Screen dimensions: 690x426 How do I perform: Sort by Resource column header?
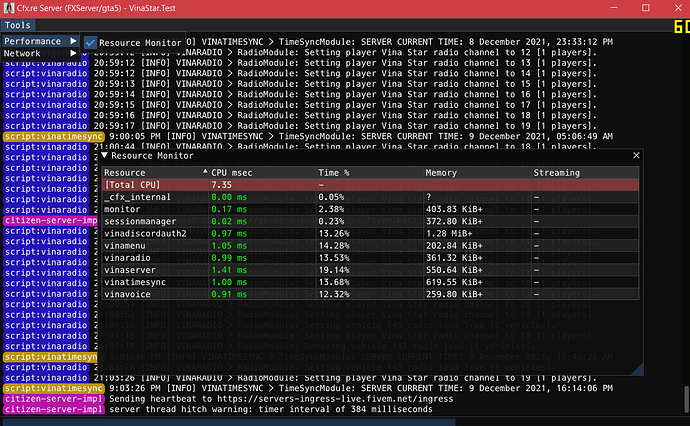(155, 173)
